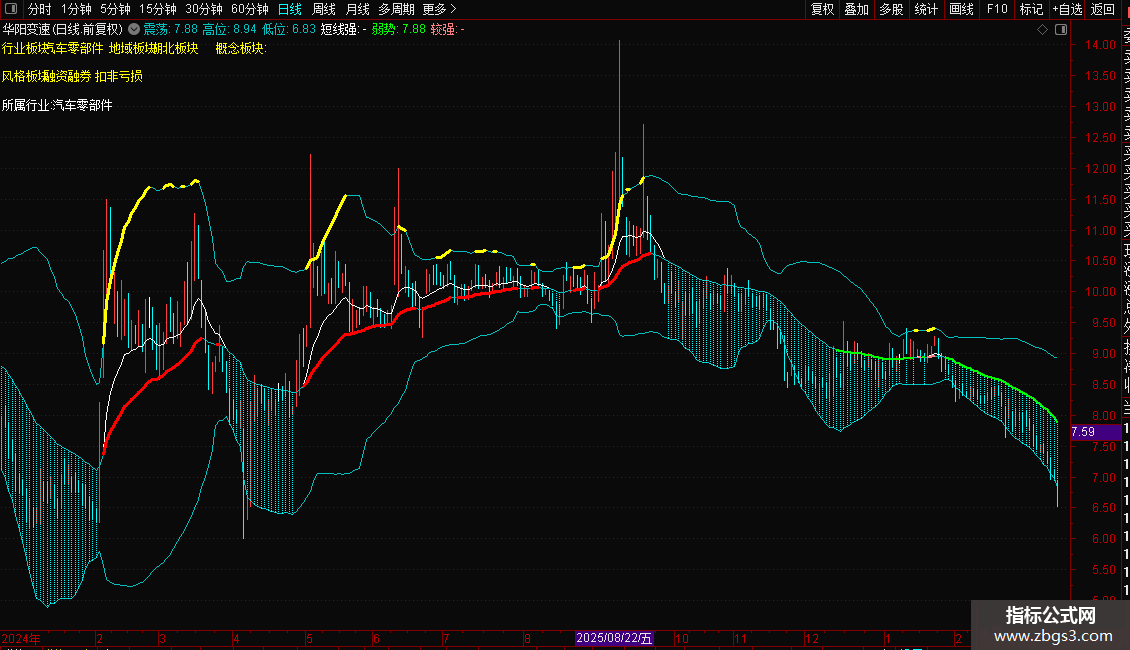
Task: Select the 15分钟 period tab
Action: click(157, 9)
